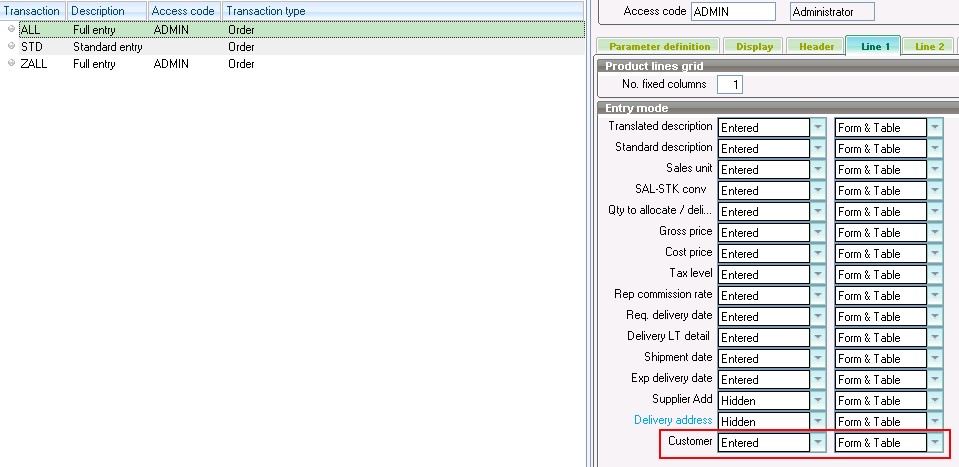
Task: Go to the Line 2 tab
Action: pyautogui.click(x=929, y=46)
